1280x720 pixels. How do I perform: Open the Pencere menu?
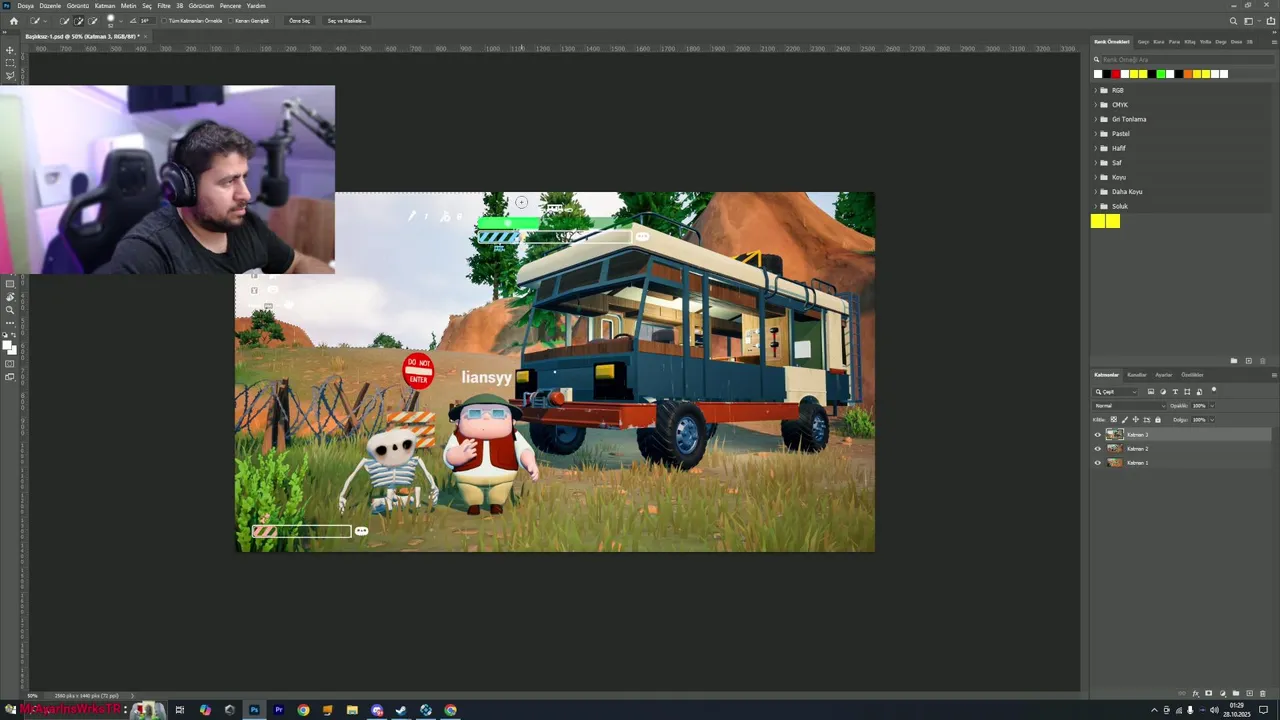click(x=230, y=6)
